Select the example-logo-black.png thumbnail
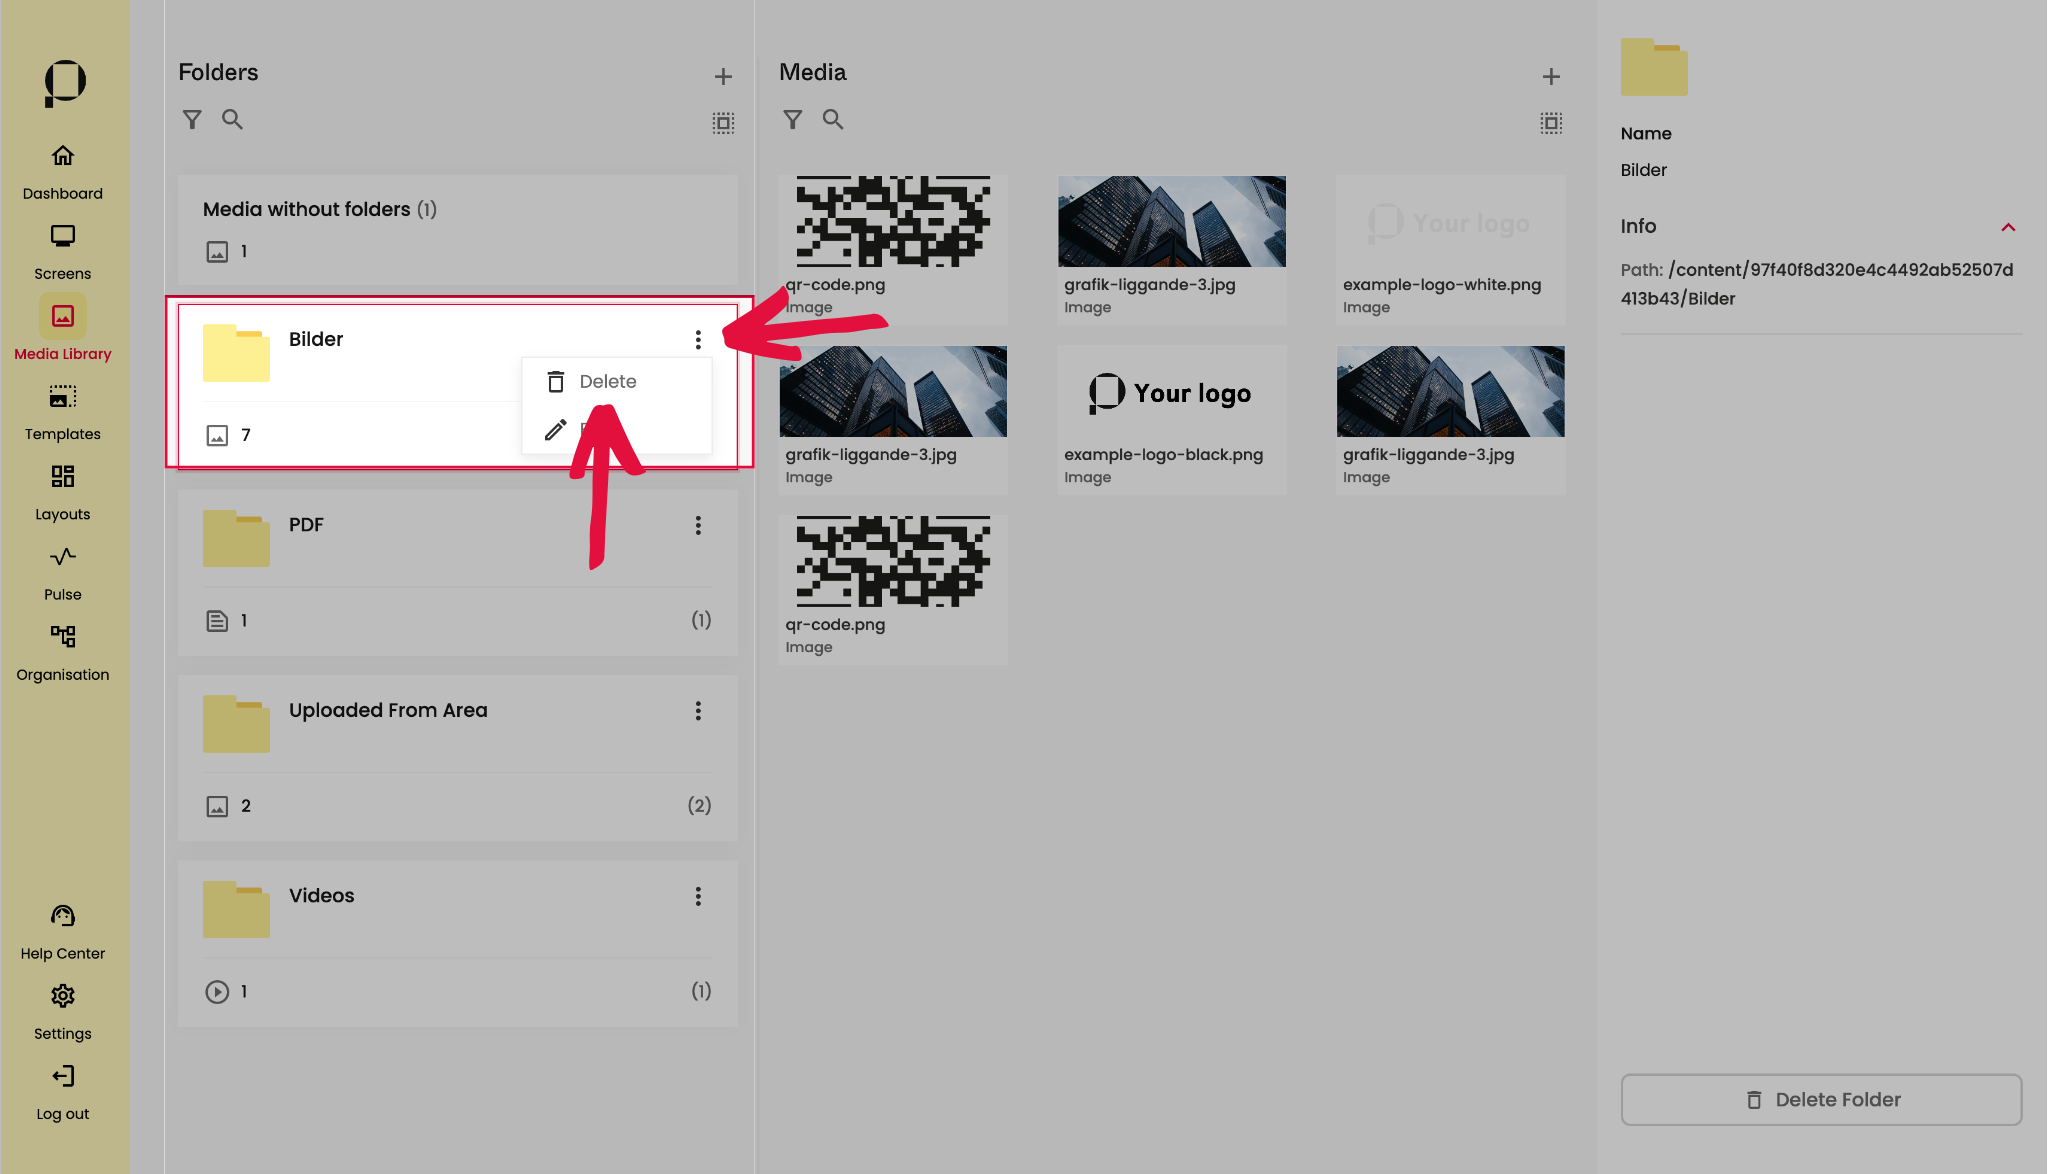The image size is (2048, 1174). point(1171,392)
